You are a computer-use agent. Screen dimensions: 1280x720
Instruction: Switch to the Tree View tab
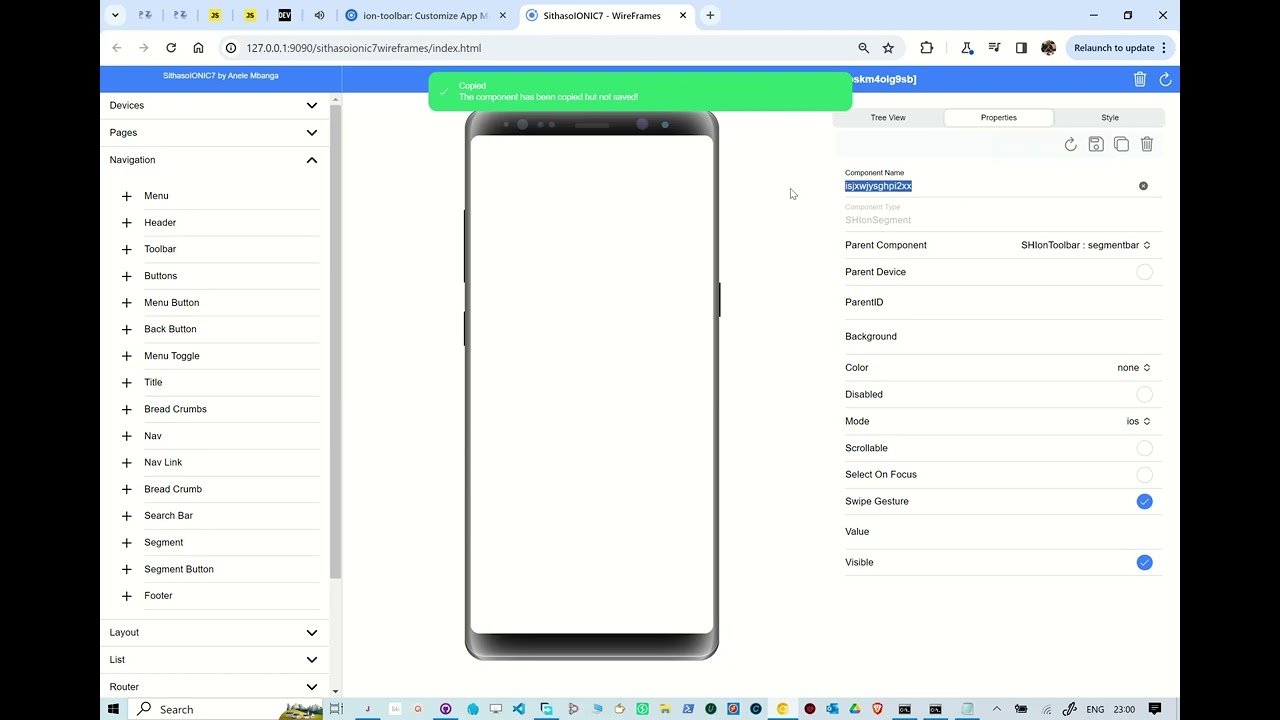(888, 118)
